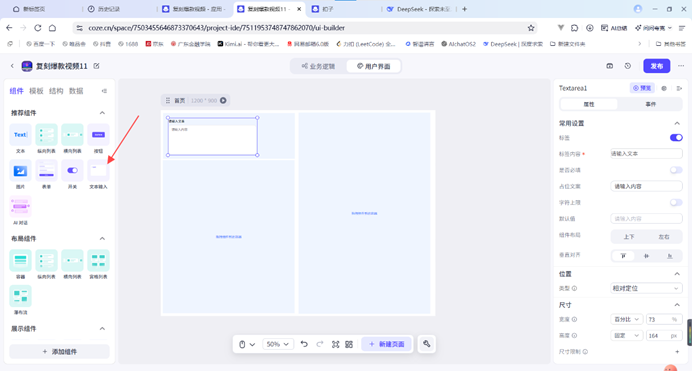Image resolution: width=692 pixels, height=371 pixels.
Task: Open the 宽度 unit 百分比 dropdown
Action: click(626, 319)
